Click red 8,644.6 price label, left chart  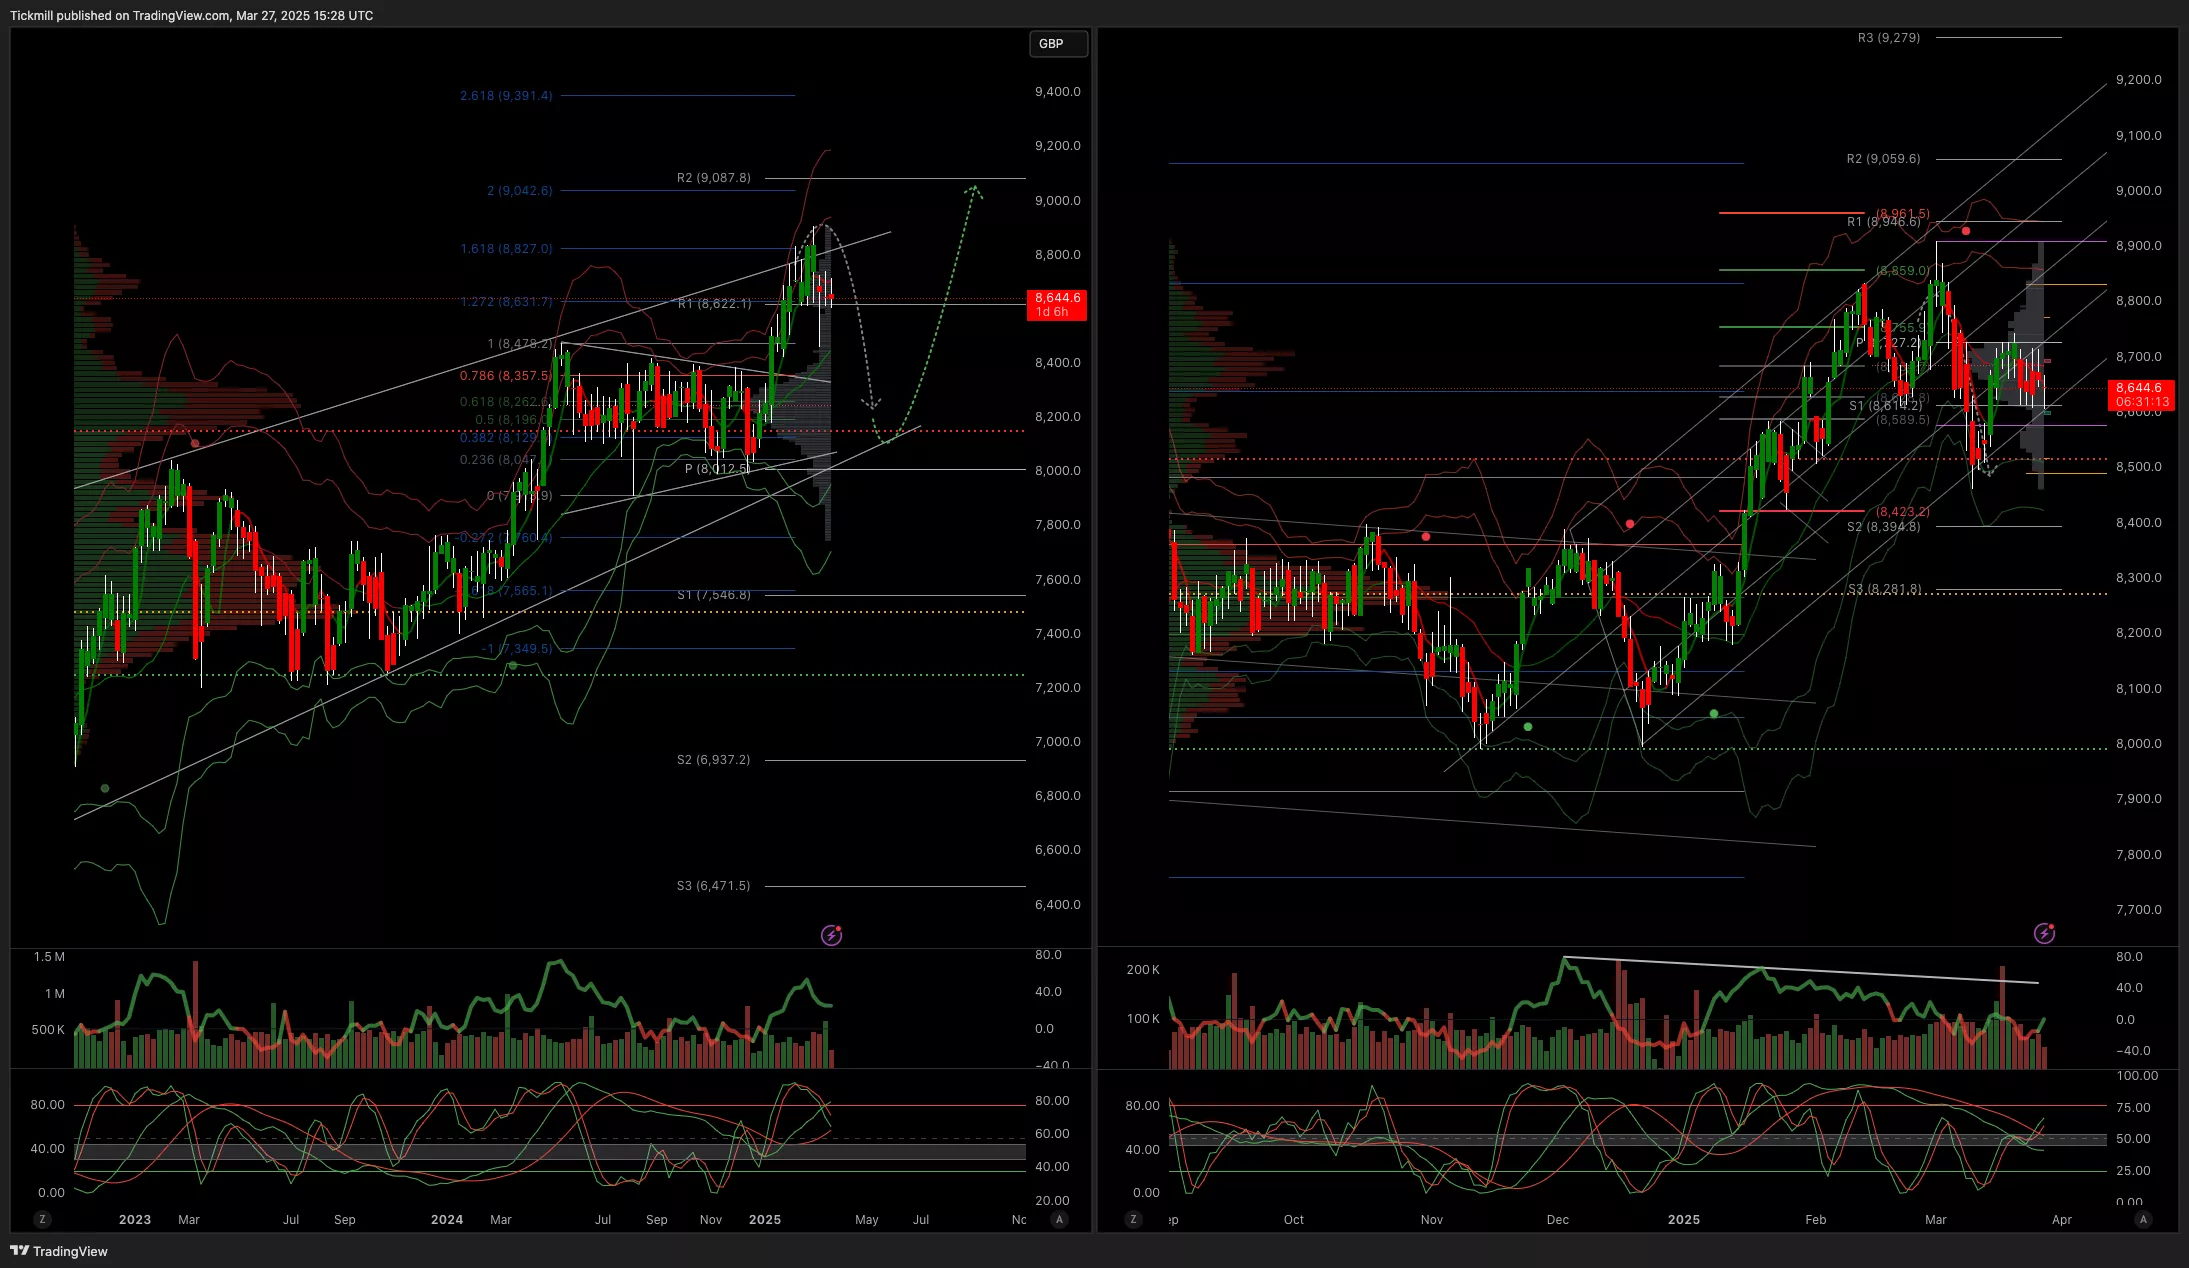click(1057, 304)
